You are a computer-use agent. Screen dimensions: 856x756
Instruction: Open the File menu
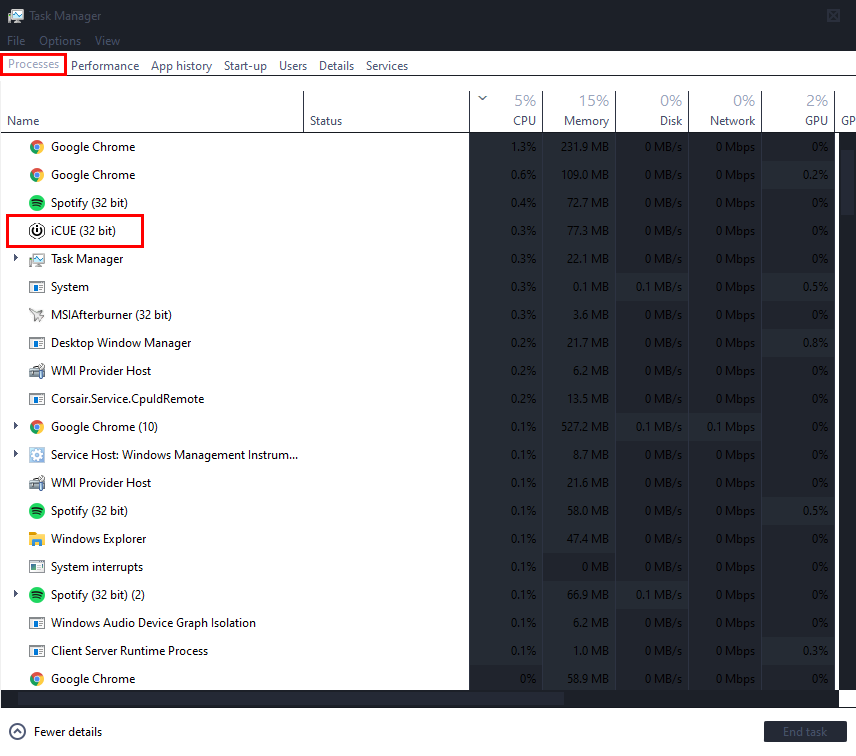tap(16, 41)
